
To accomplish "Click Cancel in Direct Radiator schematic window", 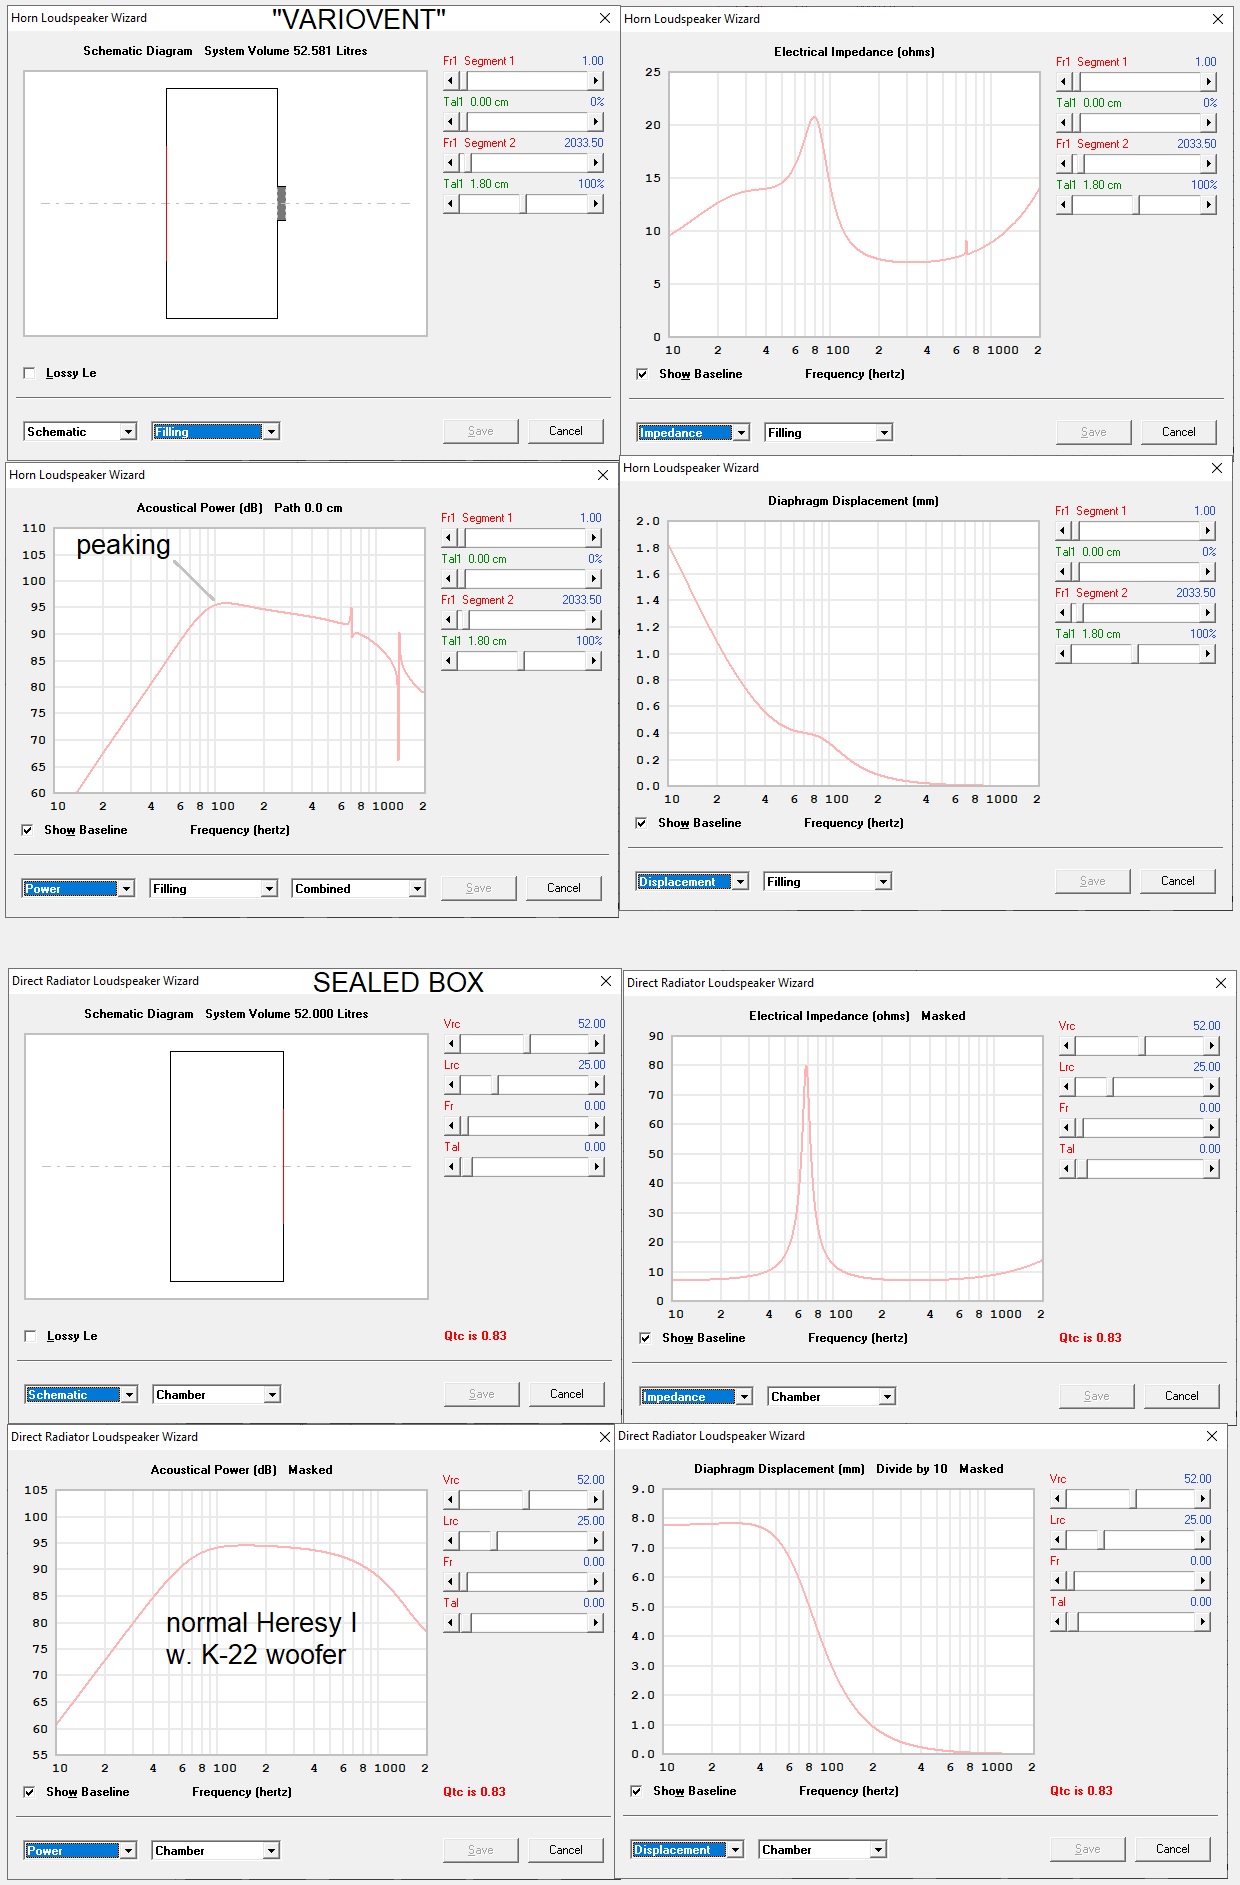I will 567,1394.
